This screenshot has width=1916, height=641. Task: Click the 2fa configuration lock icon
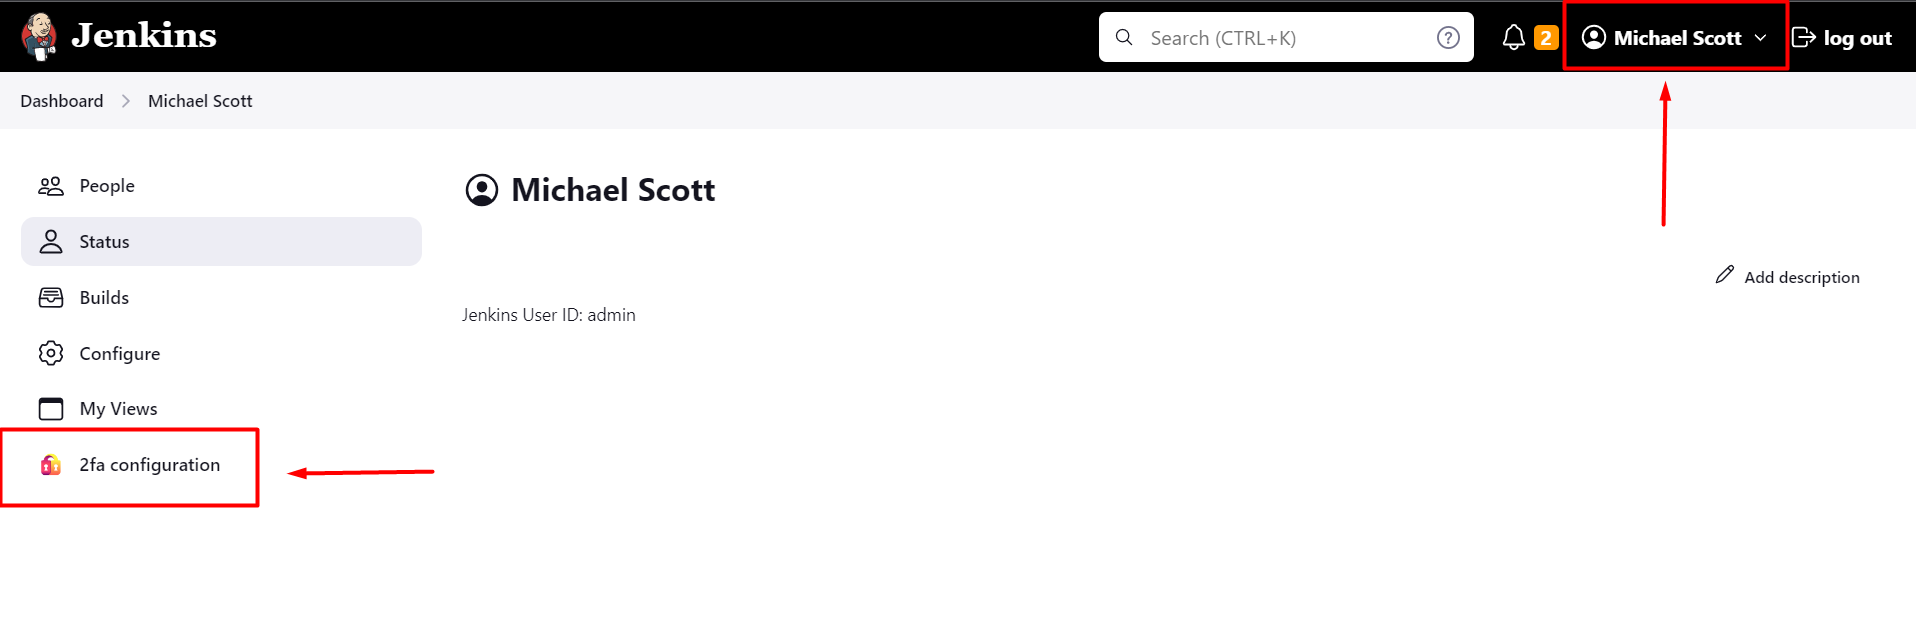click(51, 465)
